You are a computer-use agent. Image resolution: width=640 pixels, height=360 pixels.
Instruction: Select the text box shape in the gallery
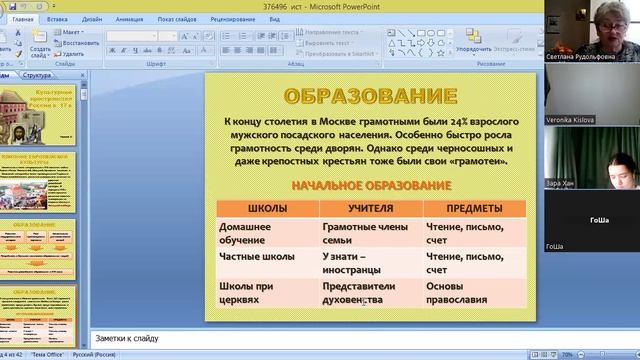pos(391,33)
